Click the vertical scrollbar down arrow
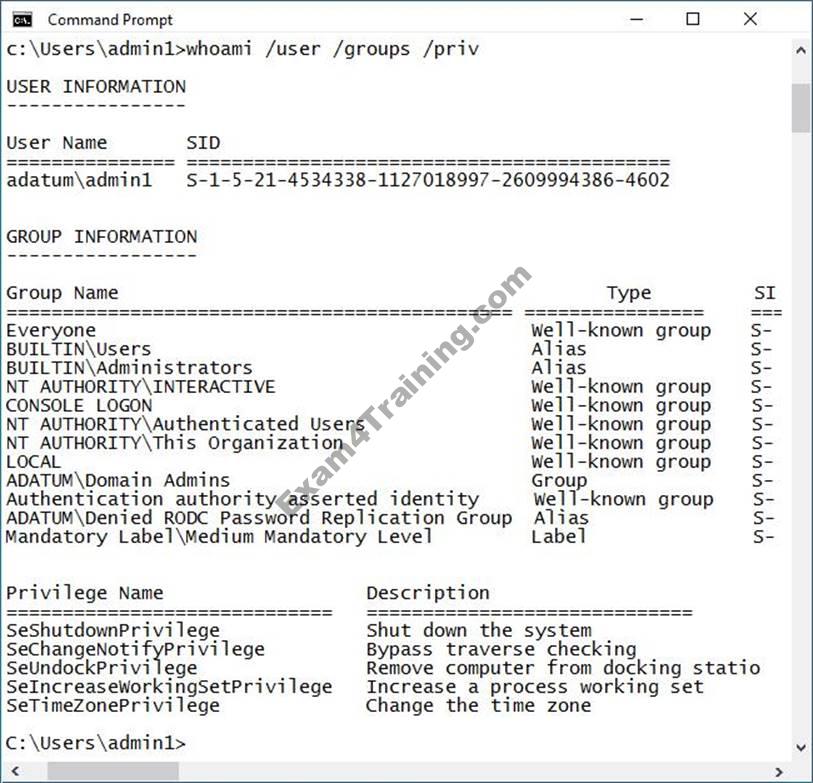The height and width of the screenshot is (783, 813). pos(801,748)
